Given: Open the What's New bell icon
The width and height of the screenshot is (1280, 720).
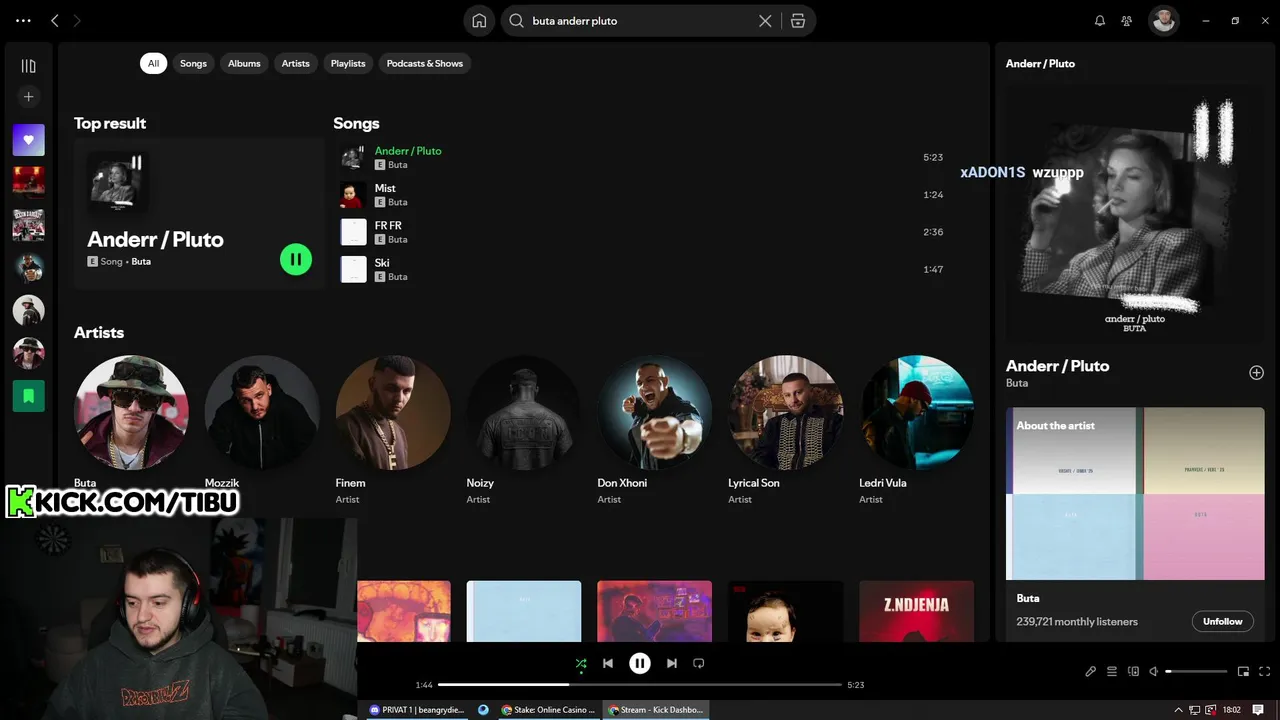Looking at the screenshot, I should 1100,21.
